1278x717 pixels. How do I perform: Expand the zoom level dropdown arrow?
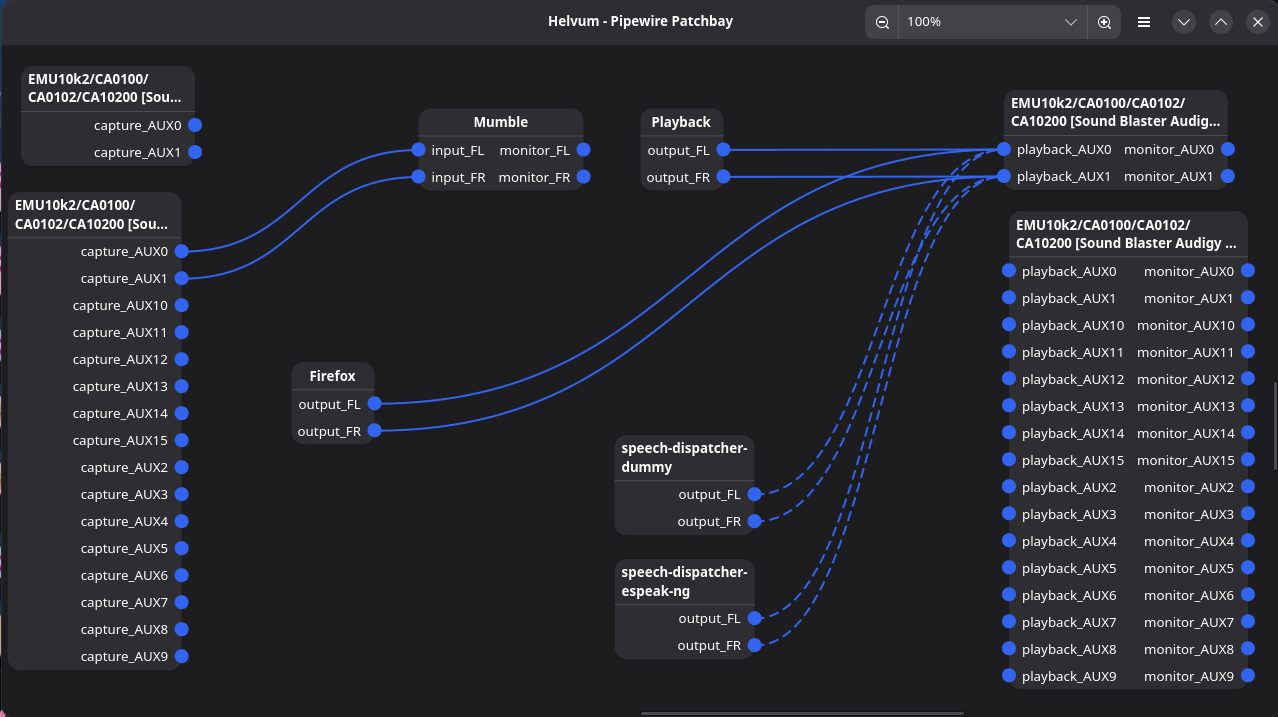point(1071,22)
